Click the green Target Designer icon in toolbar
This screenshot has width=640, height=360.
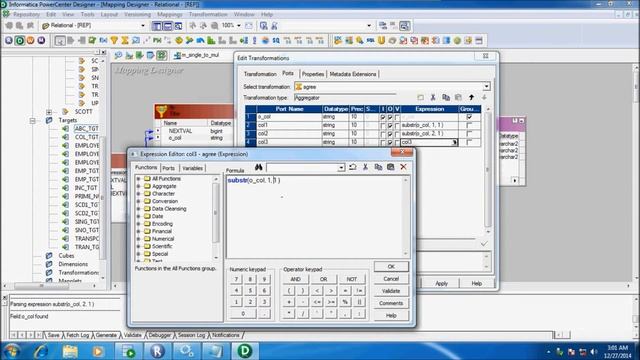point(20,40)
